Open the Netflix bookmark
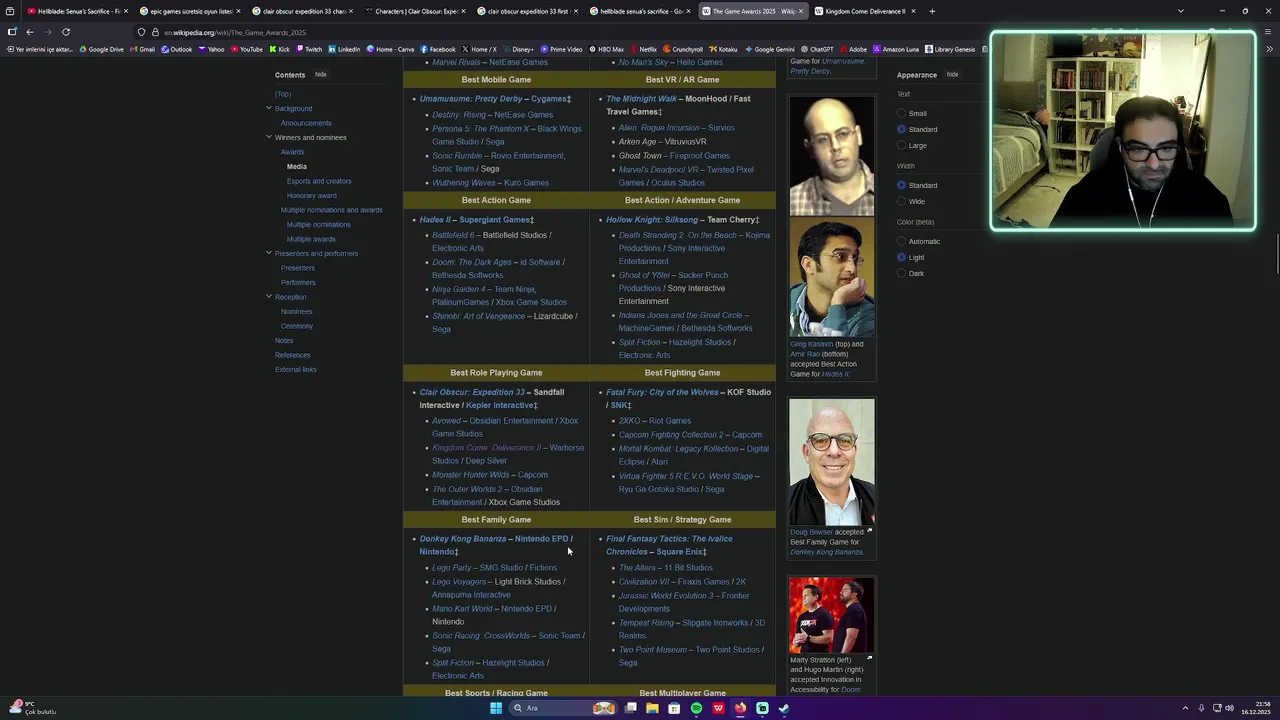Viewport: 1280px width, 720px height. [643, 49]
